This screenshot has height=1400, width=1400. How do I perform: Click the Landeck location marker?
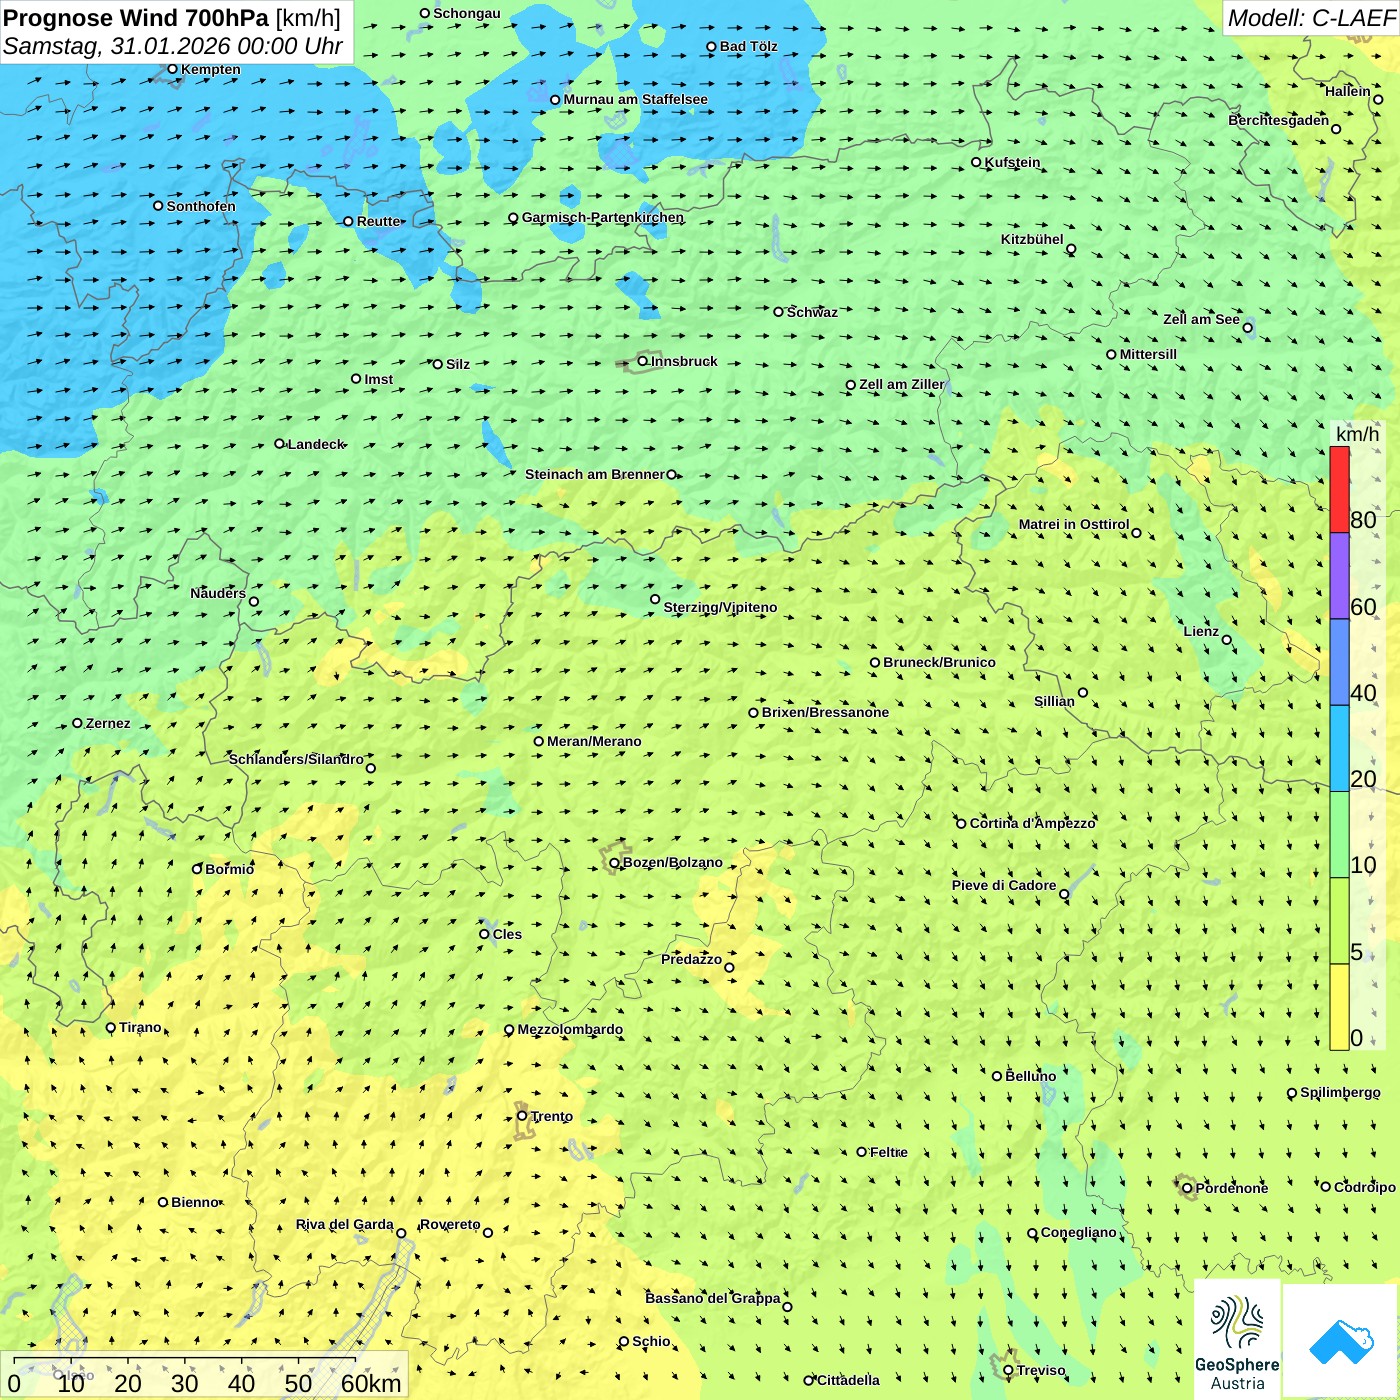(279, 444)
